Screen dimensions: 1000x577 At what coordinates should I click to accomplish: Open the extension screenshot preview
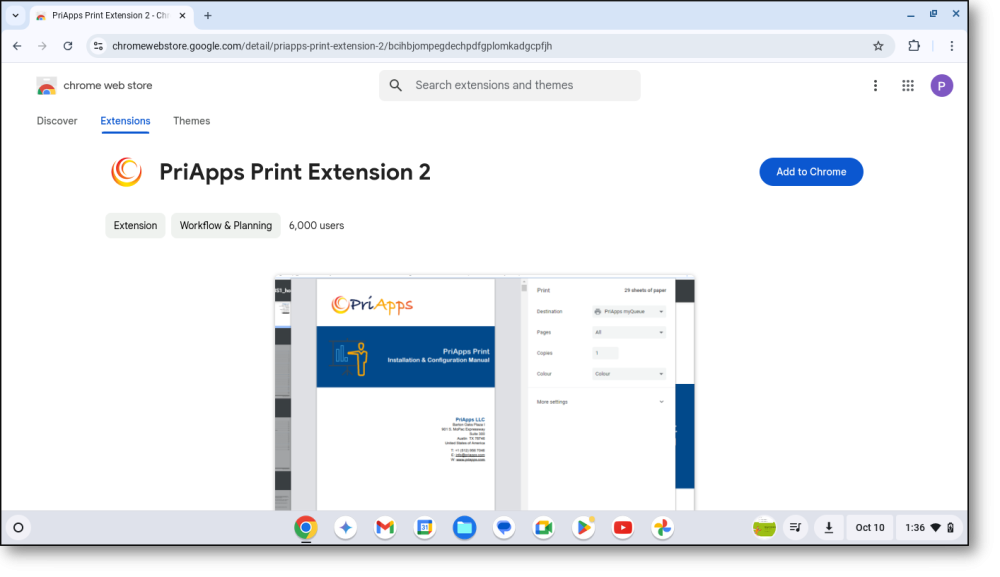pos(484,392)
